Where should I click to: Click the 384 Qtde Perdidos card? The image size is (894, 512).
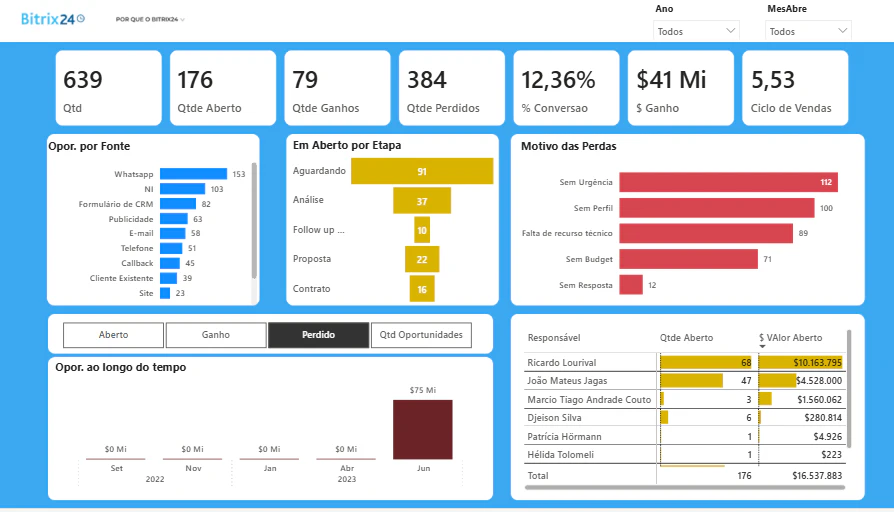[452, 88]
